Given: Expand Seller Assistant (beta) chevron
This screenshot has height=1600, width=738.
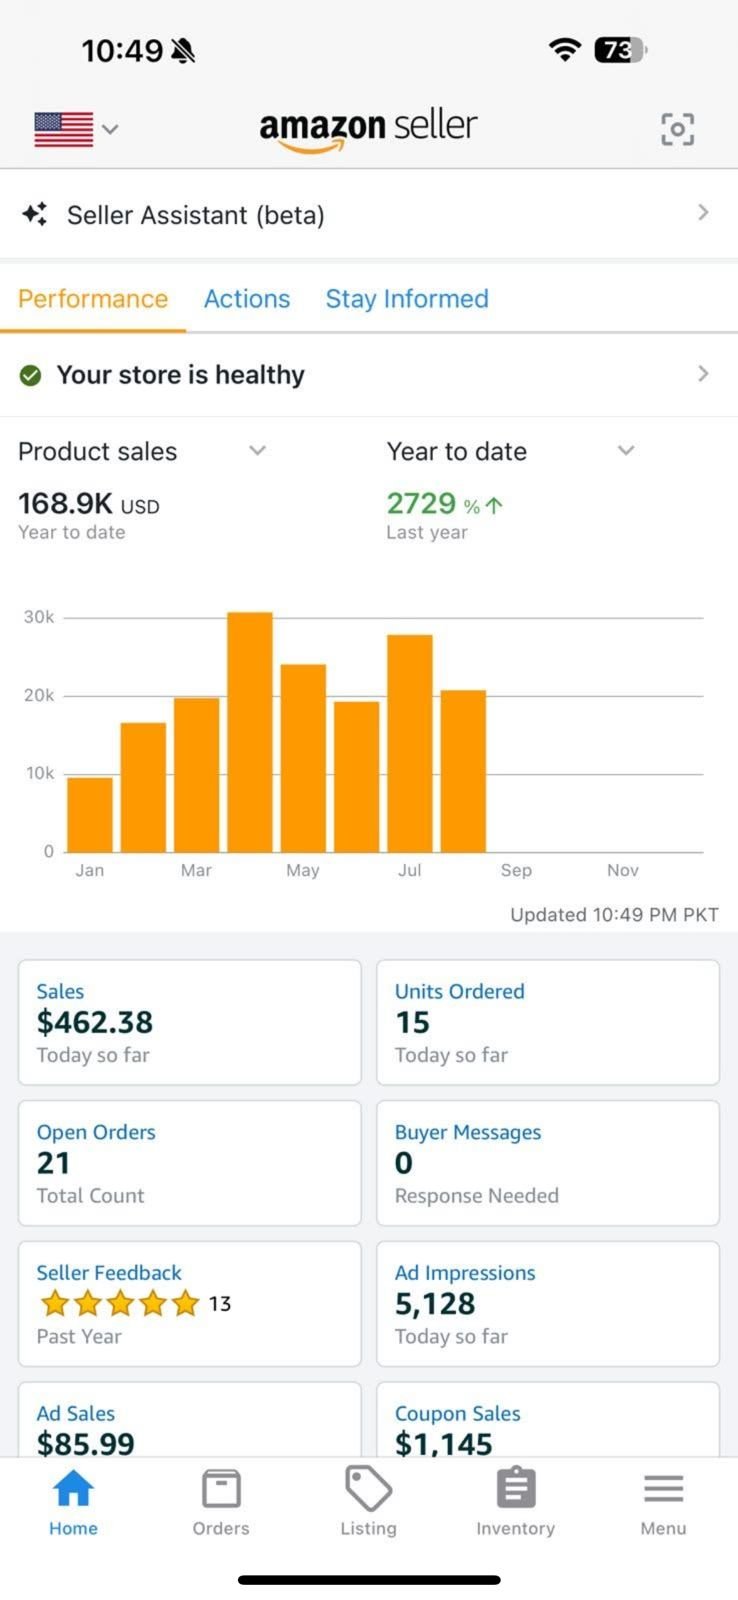Looking at the screenshot, I should pos(703,212).
